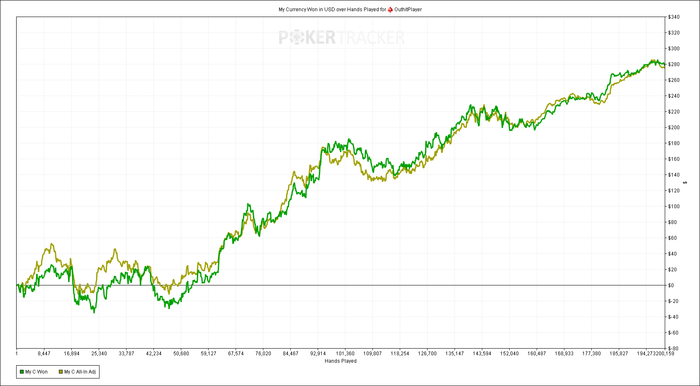This screenshot has width=700, height=386.
Task: Click the x-axis label 152,040
Action: 510,353
